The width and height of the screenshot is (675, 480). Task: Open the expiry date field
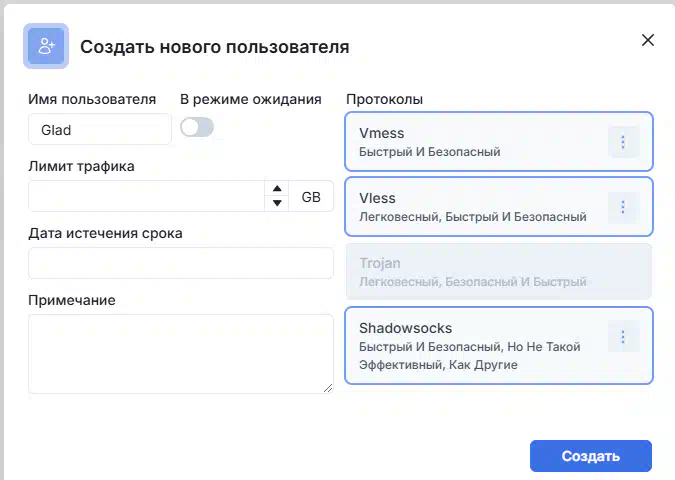pos(181,263)
